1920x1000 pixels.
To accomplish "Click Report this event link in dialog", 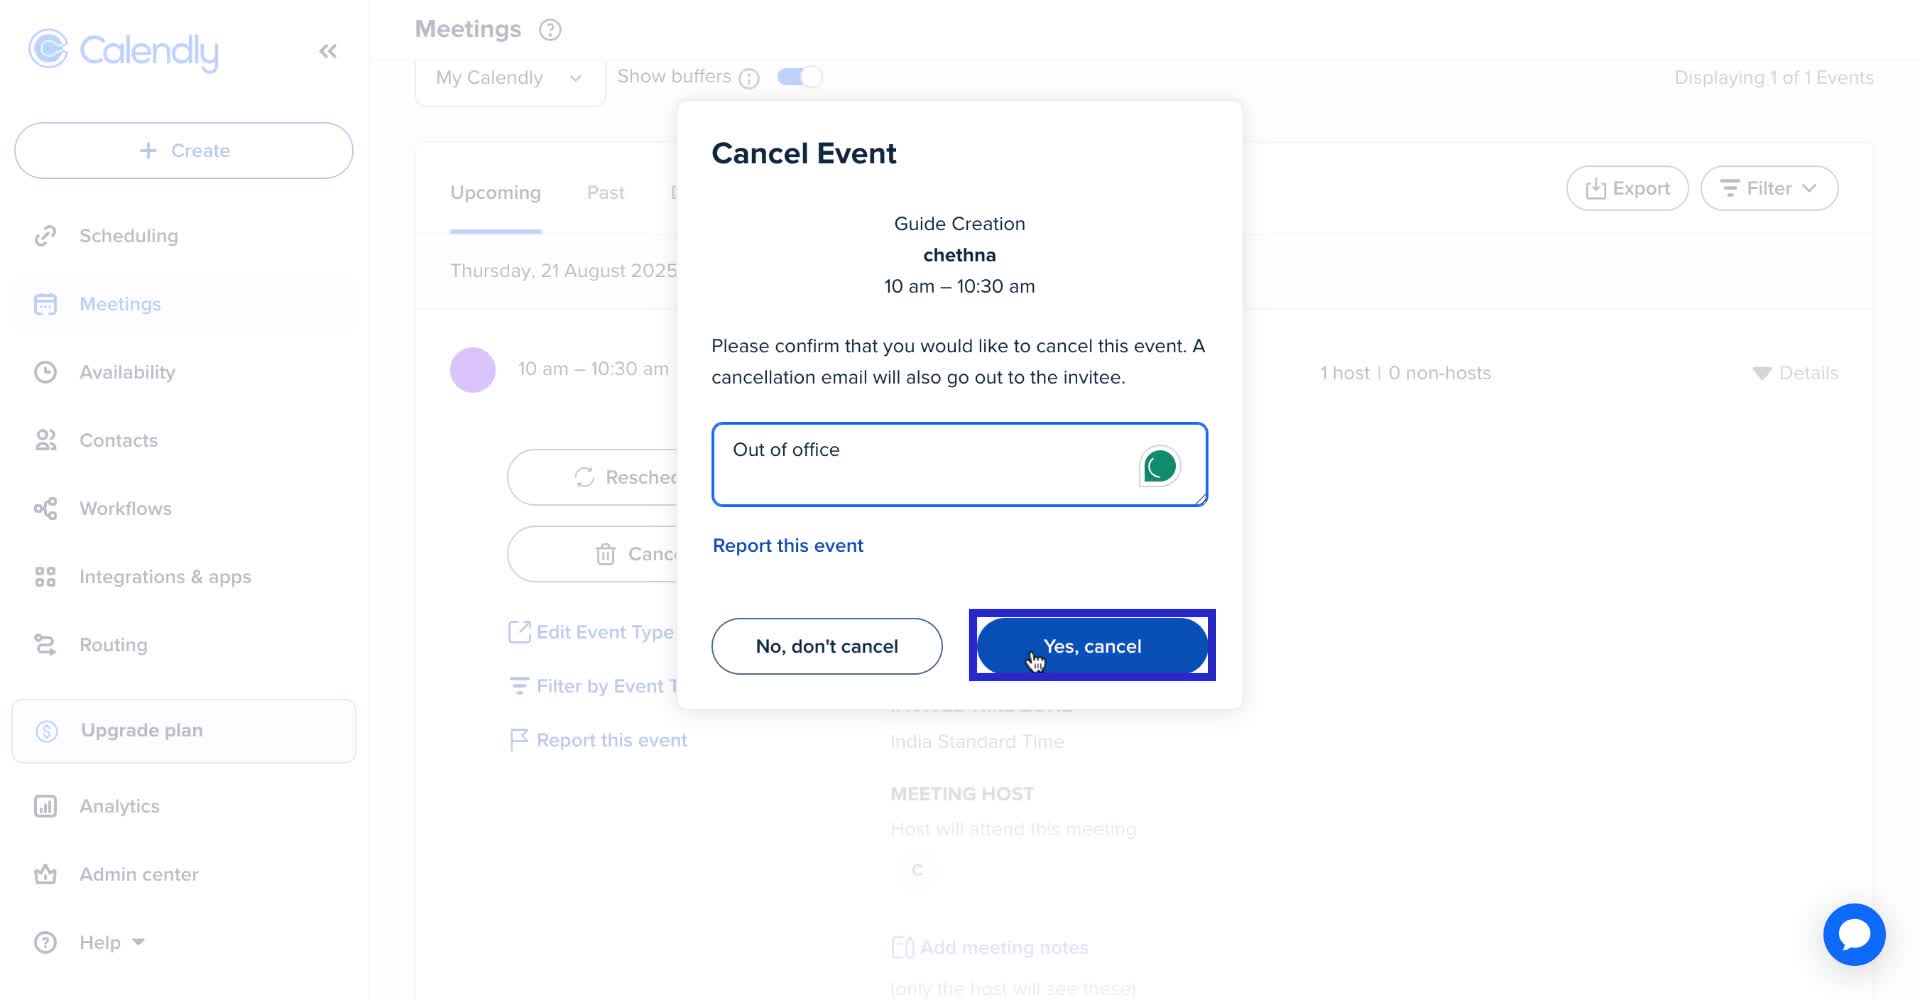I will click(x=788, y=545).
